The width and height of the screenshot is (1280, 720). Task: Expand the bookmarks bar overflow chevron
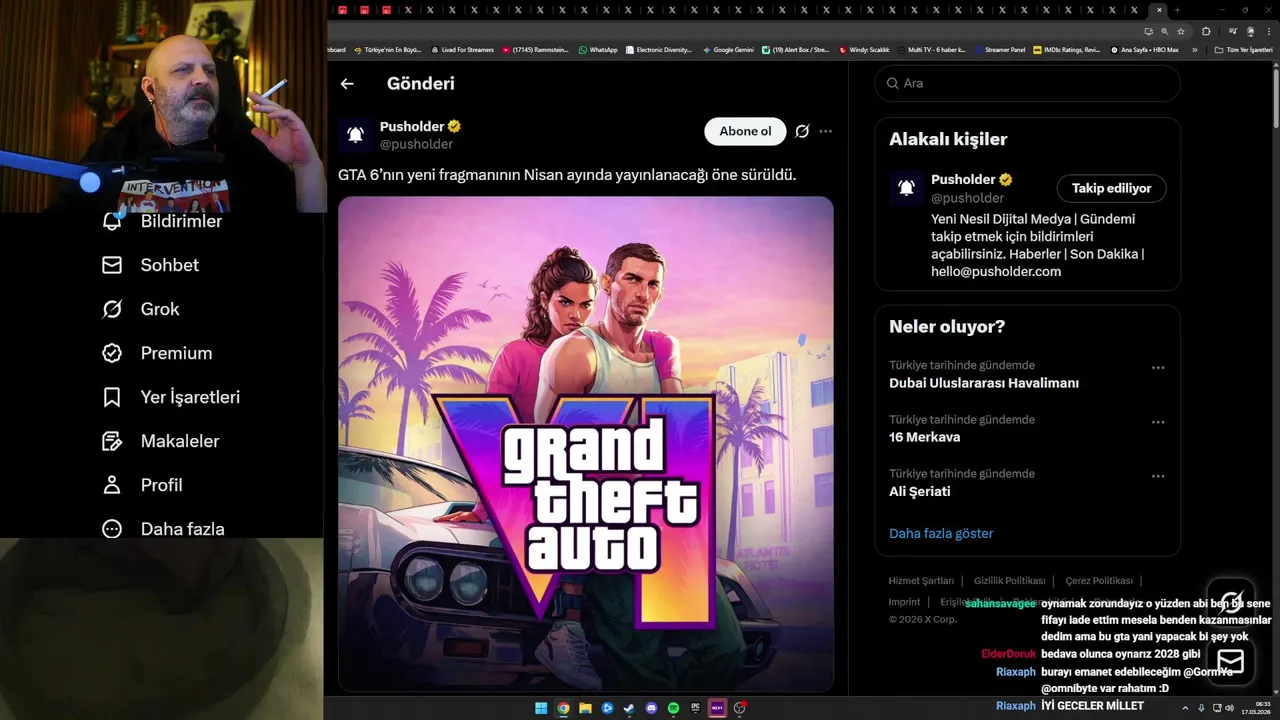coord(1194,49)
